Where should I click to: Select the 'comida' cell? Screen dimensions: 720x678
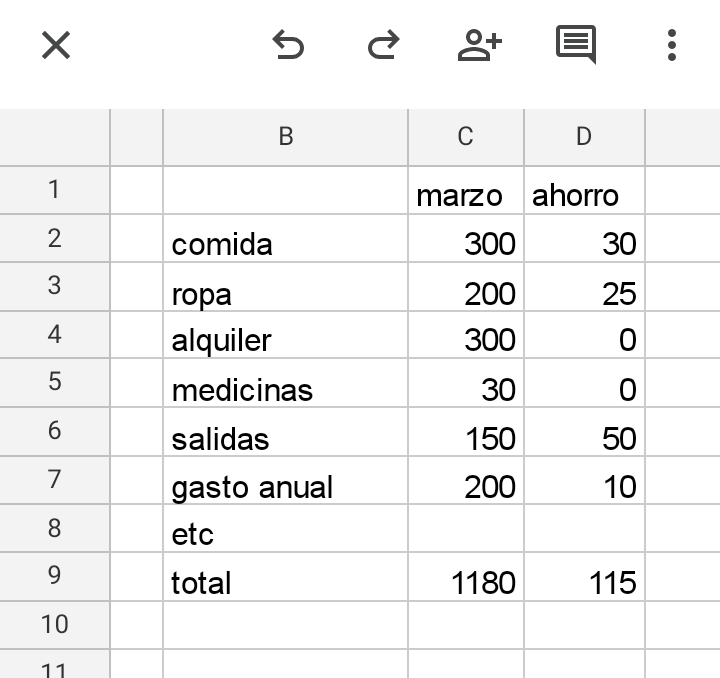point(285,243)
